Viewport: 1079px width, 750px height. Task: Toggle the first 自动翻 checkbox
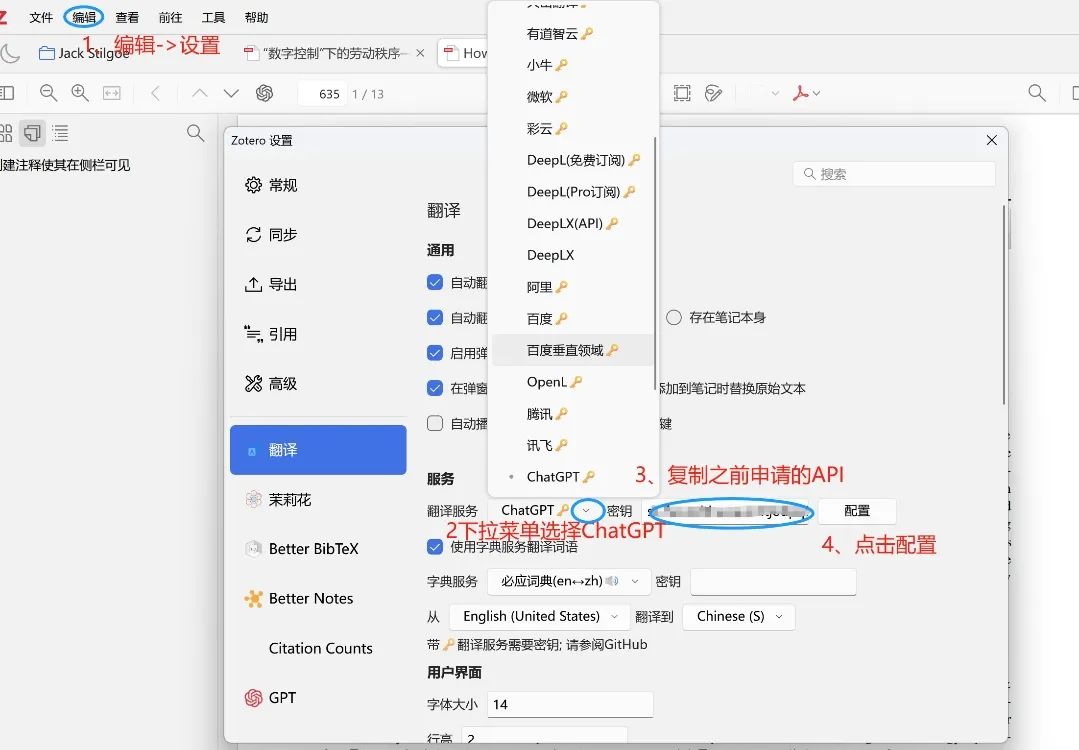coord(435,282)
